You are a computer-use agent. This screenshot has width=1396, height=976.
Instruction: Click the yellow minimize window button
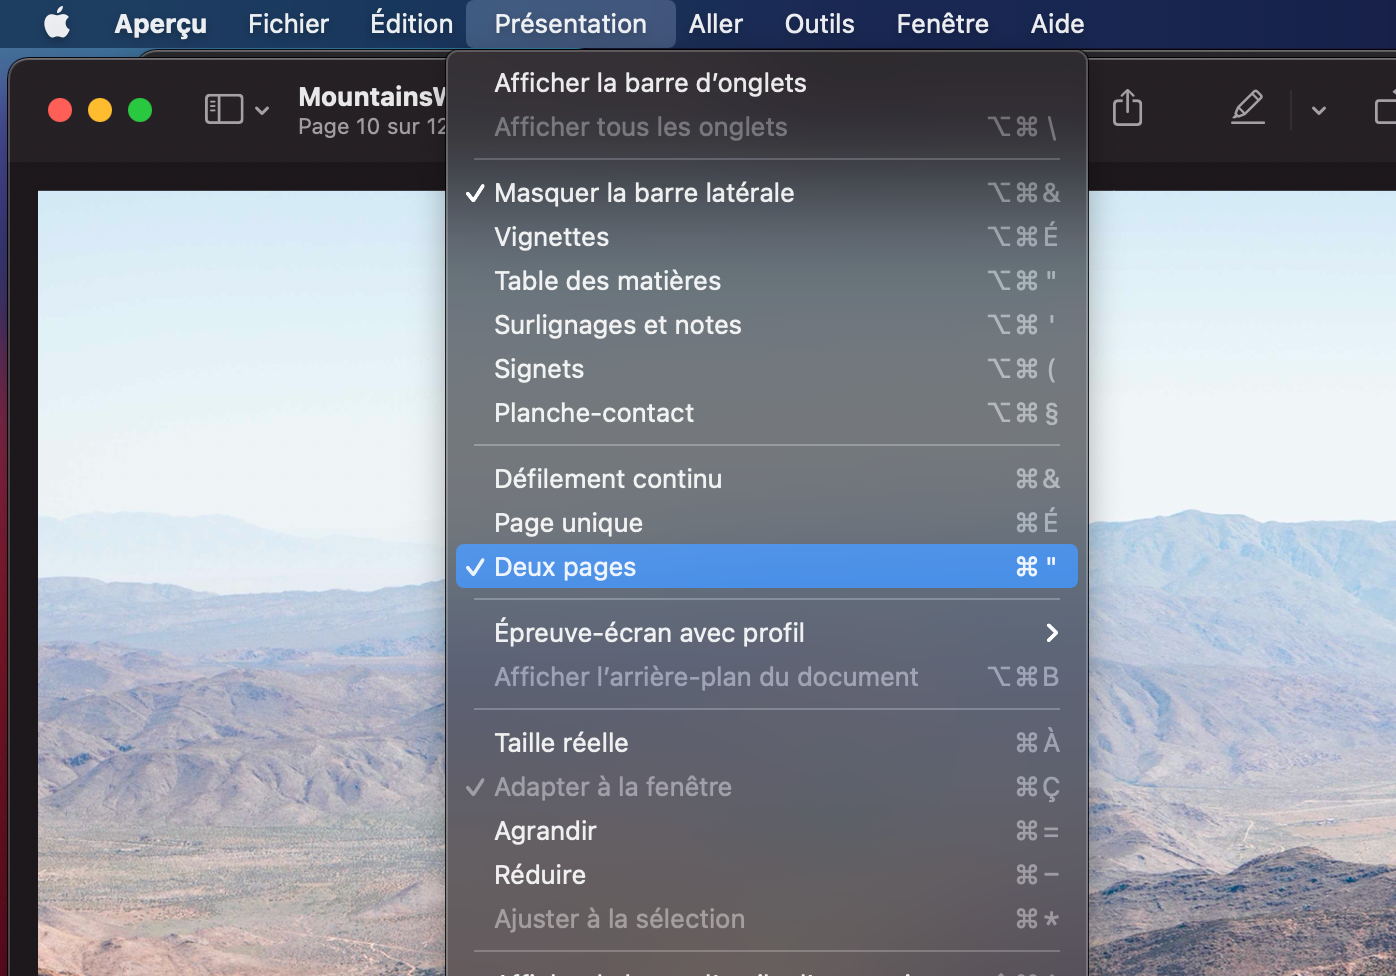(x=100, y=110)
